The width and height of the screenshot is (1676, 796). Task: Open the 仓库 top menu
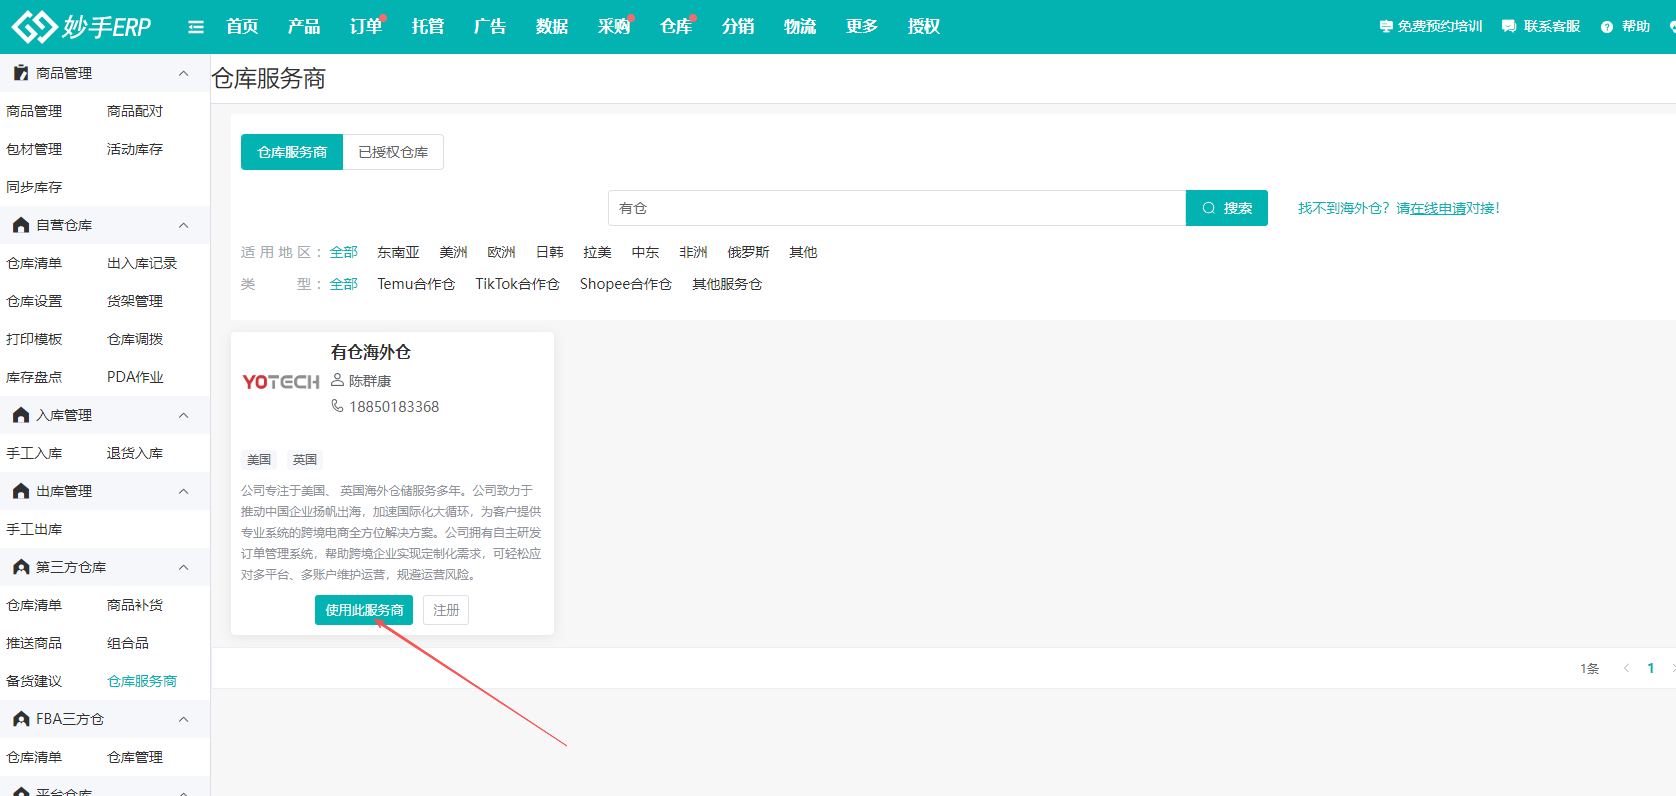tap(676, 27)
